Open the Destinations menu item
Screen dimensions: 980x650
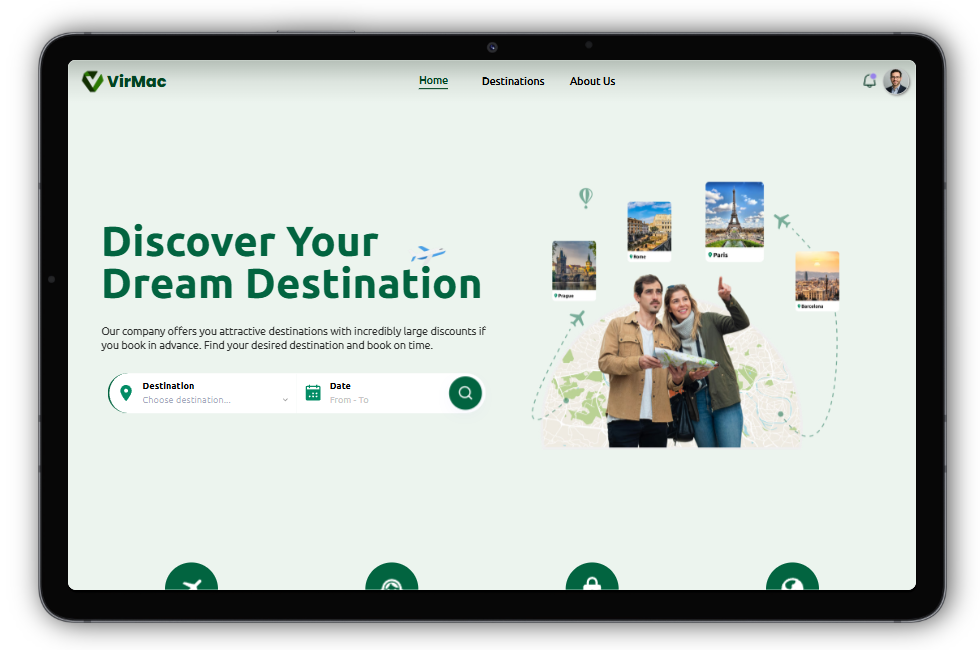tap(513, 81)
